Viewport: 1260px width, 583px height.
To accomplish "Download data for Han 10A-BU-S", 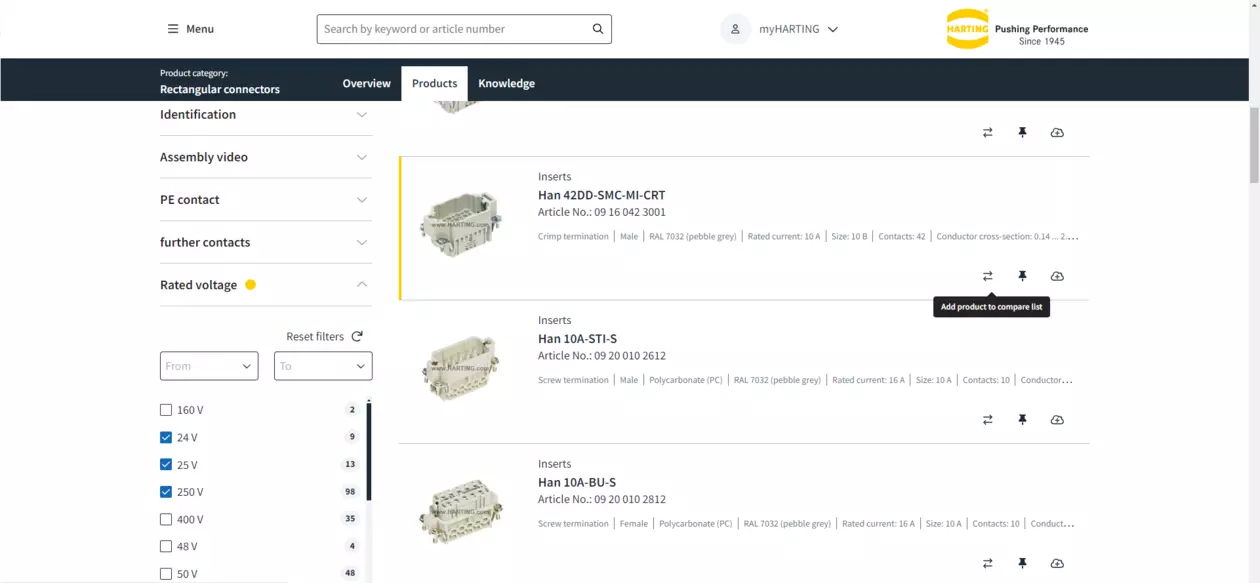I will click(1057, 563).
